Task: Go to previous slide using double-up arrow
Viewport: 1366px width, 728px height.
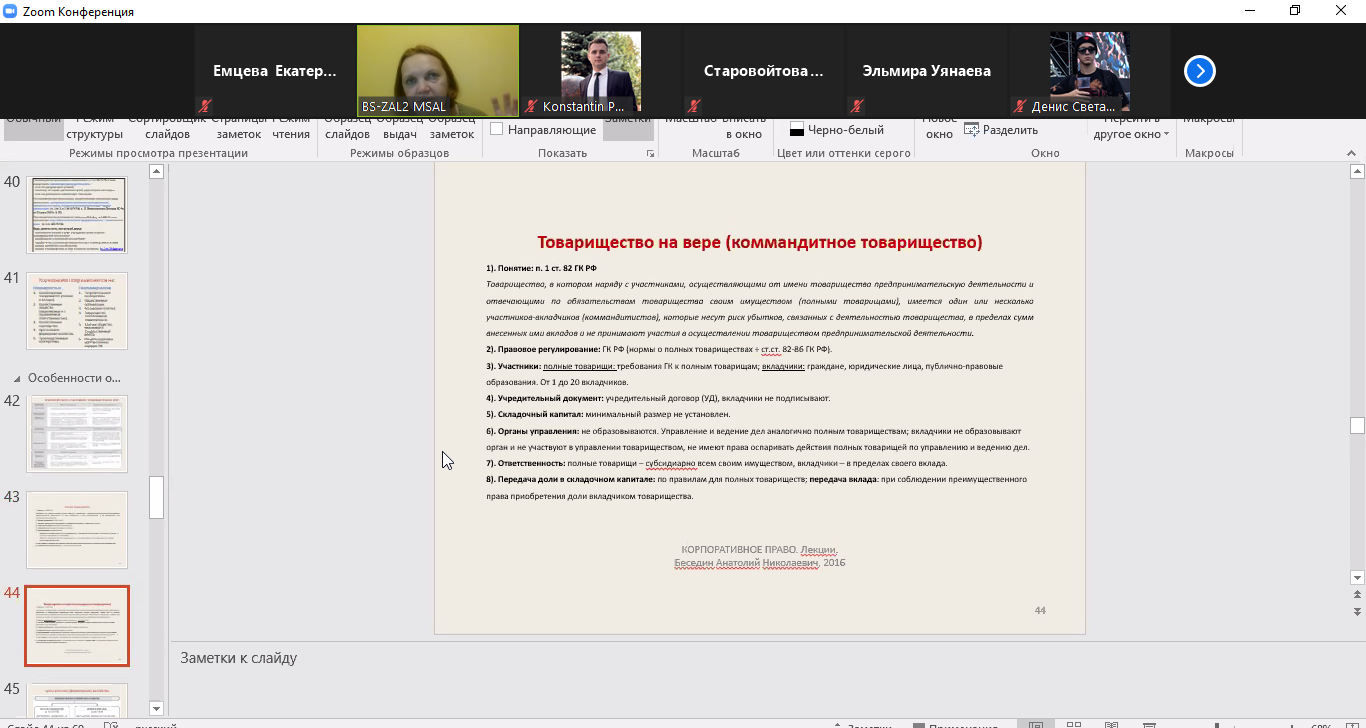Action: click(1357, 596)
